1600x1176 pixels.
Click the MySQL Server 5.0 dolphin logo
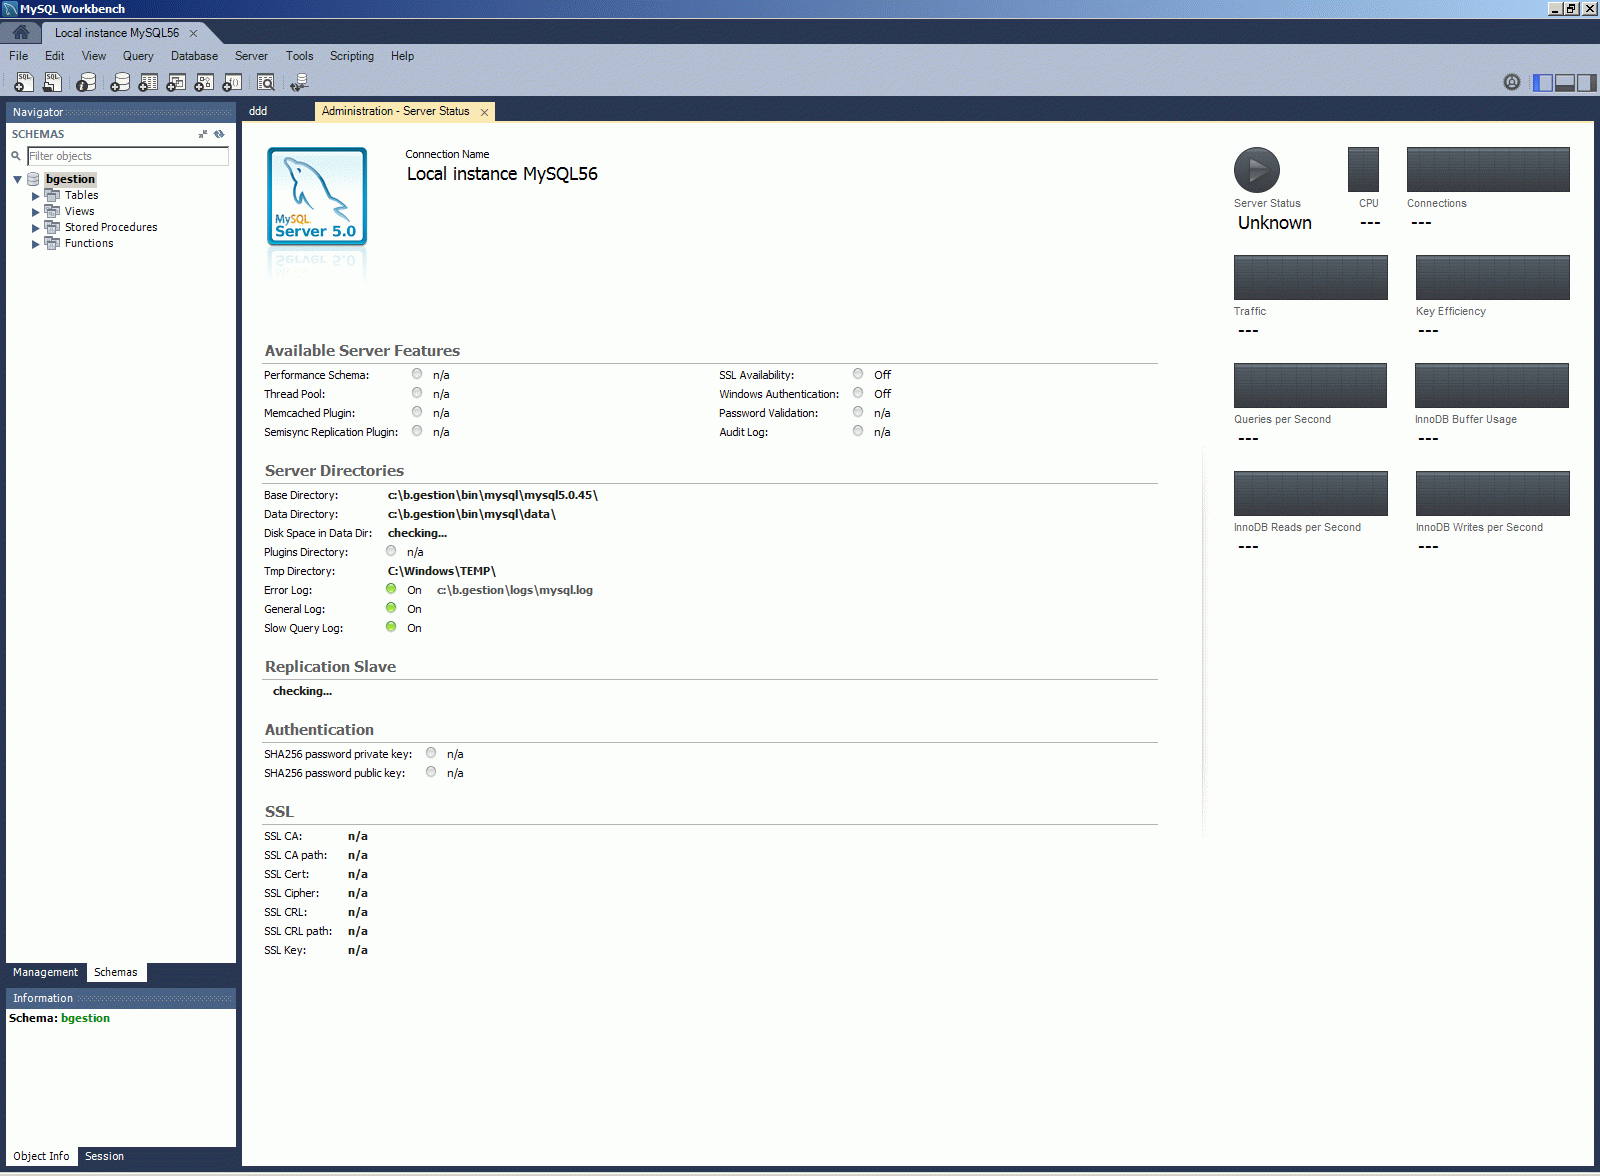317,196
